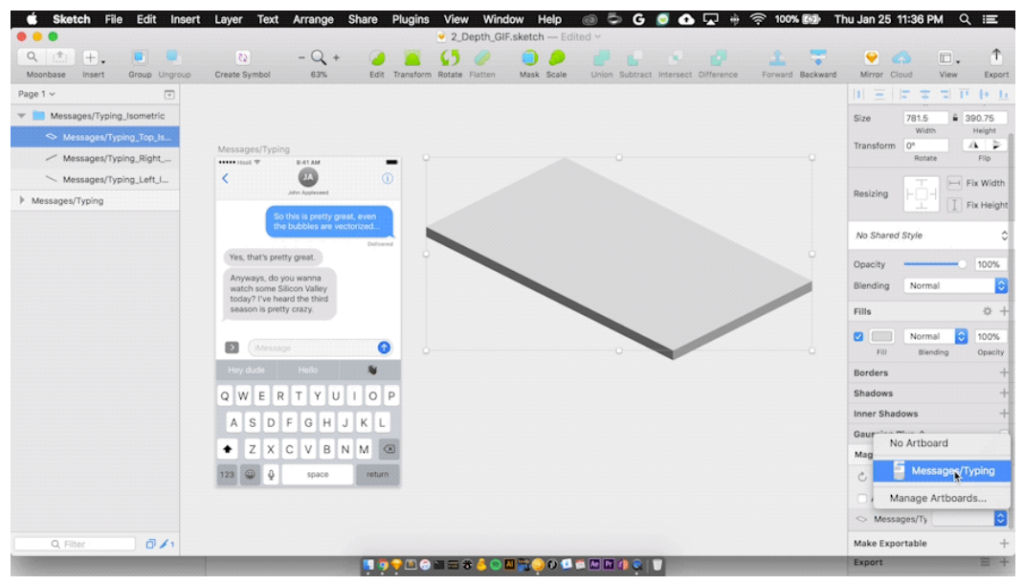Open the Apple menu
1024x585 pixels.
(31, 19)
